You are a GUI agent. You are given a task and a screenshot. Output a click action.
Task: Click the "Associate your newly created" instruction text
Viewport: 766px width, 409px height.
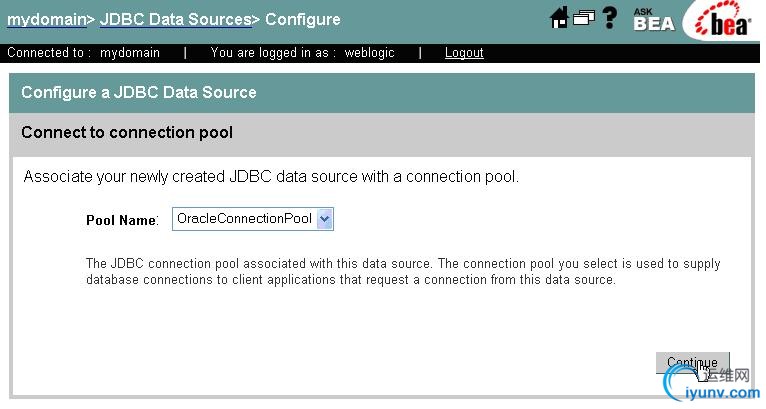[x=271, y=177]
